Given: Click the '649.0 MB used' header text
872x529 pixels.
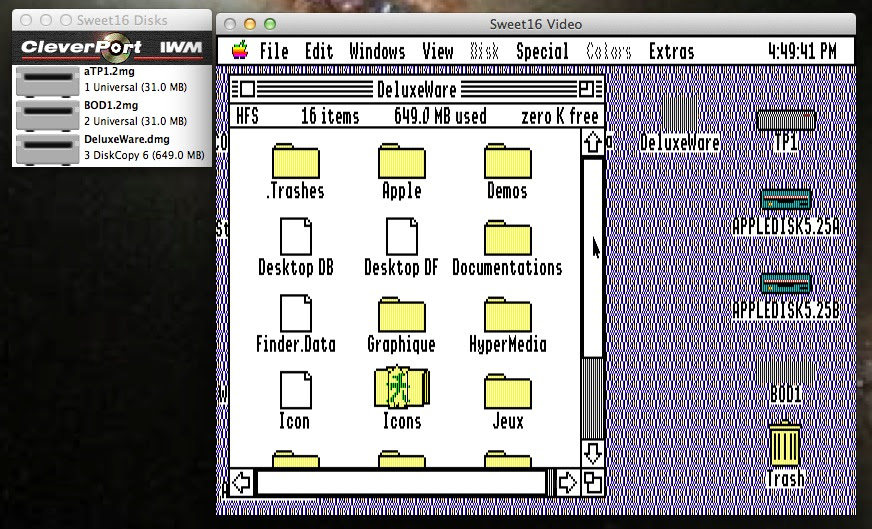Looking at the screenshot, I should click(440, 116).
